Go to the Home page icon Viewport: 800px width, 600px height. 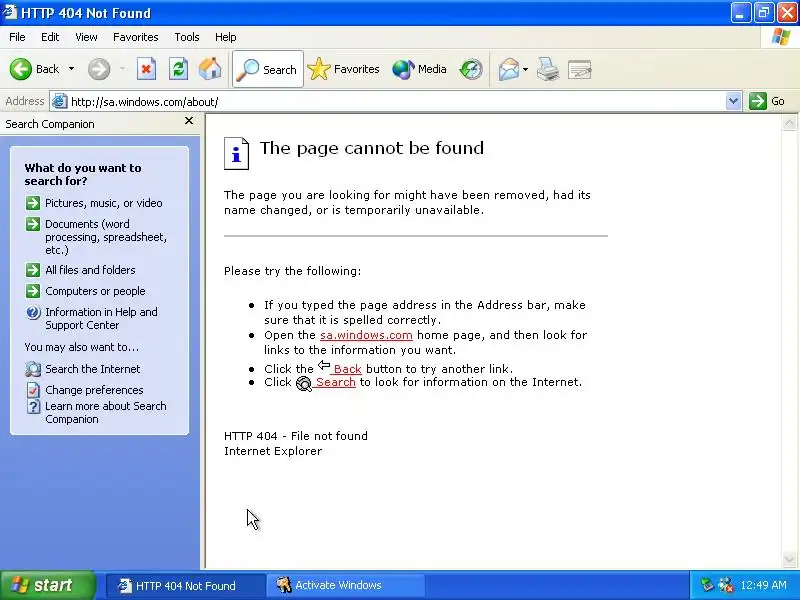[210, 69]
